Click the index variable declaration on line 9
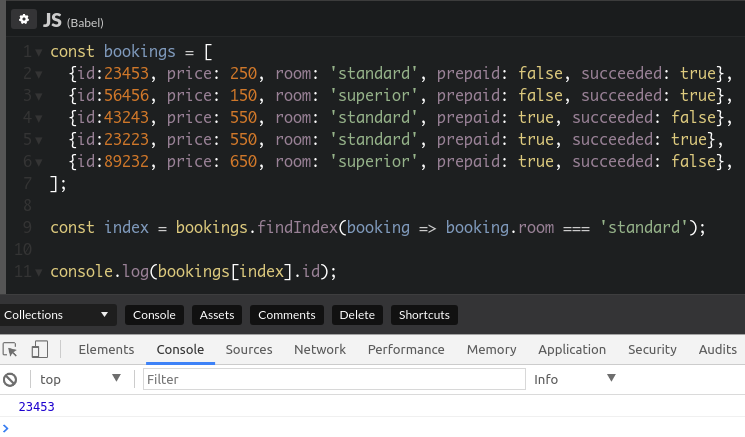745x437 pixels. tap(126, 228)
